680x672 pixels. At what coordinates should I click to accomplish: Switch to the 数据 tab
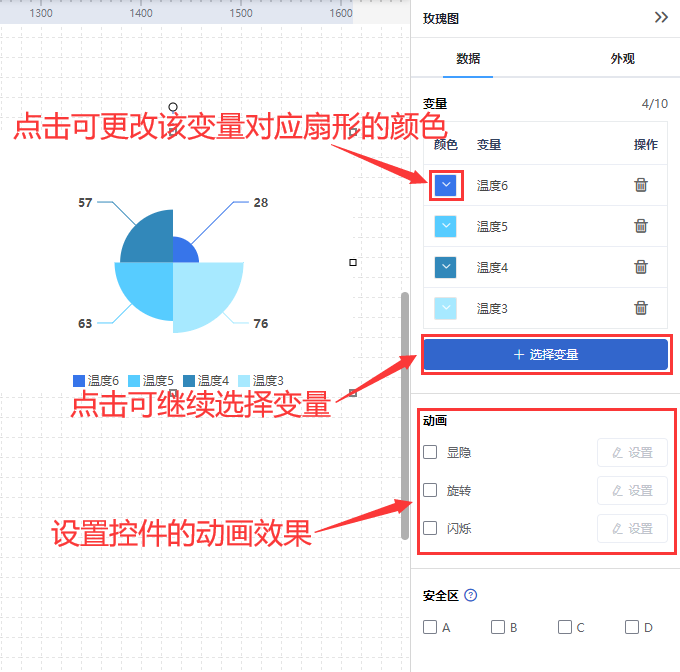tap(468, 59)
